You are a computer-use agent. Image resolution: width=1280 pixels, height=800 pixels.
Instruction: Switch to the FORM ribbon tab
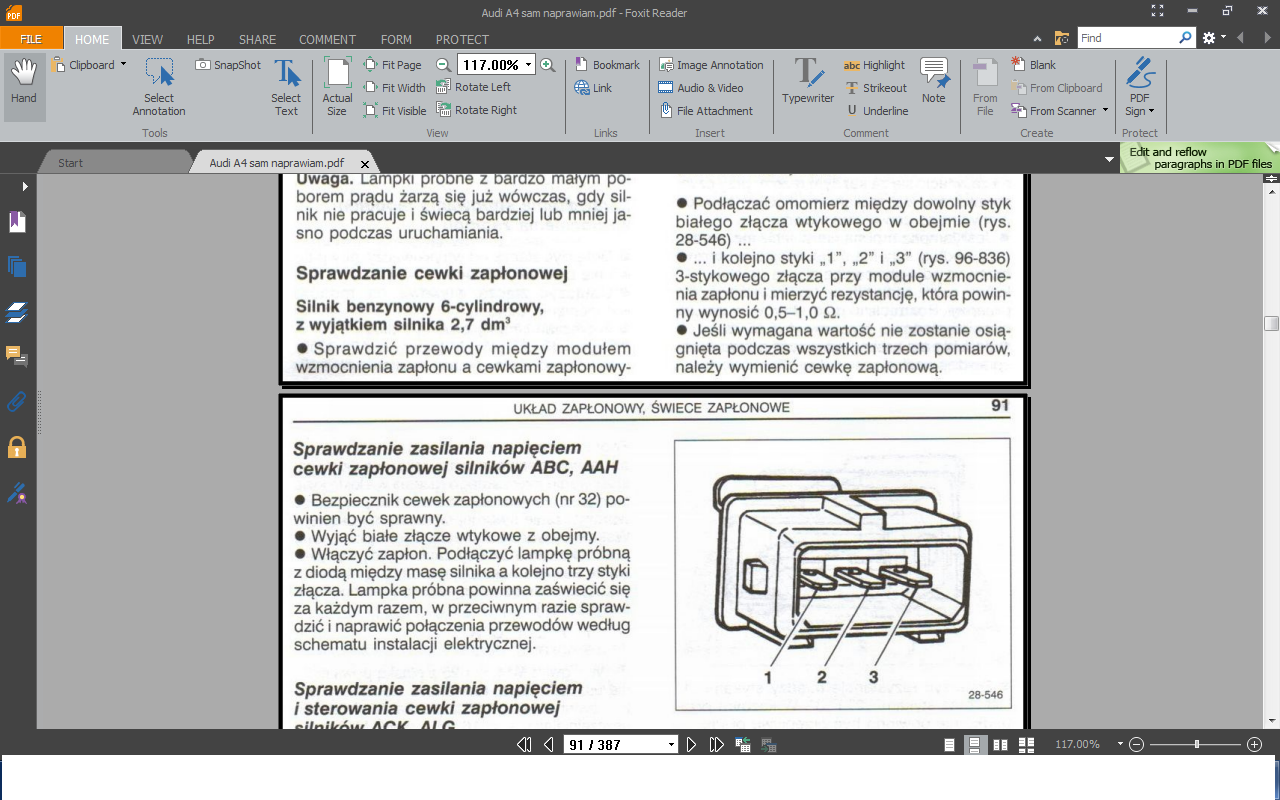[x=396, y=39]
